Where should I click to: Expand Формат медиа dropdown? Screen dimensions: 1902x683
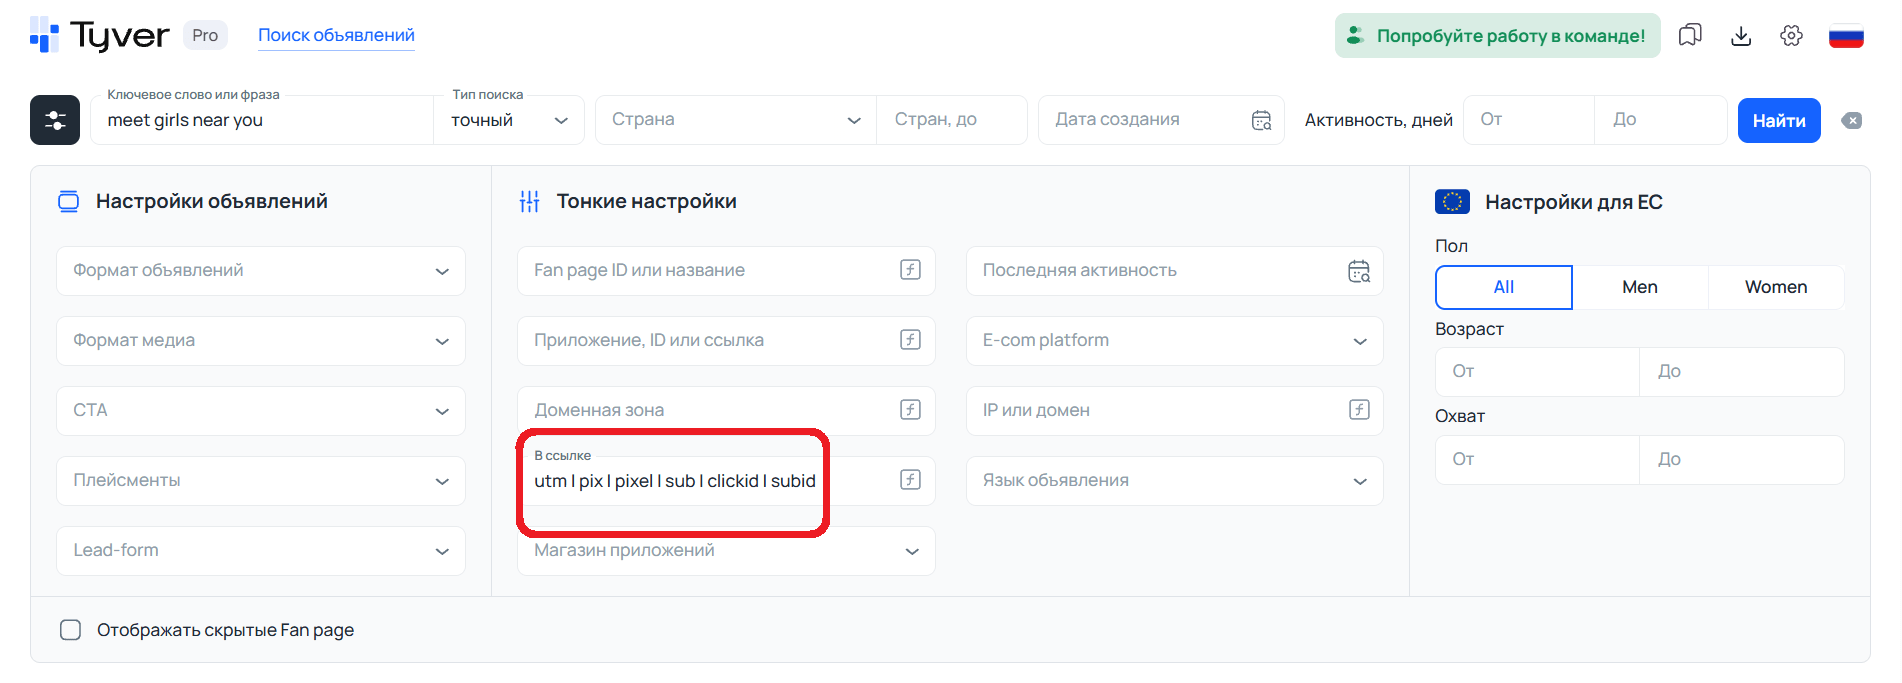(x=261, y=341)
